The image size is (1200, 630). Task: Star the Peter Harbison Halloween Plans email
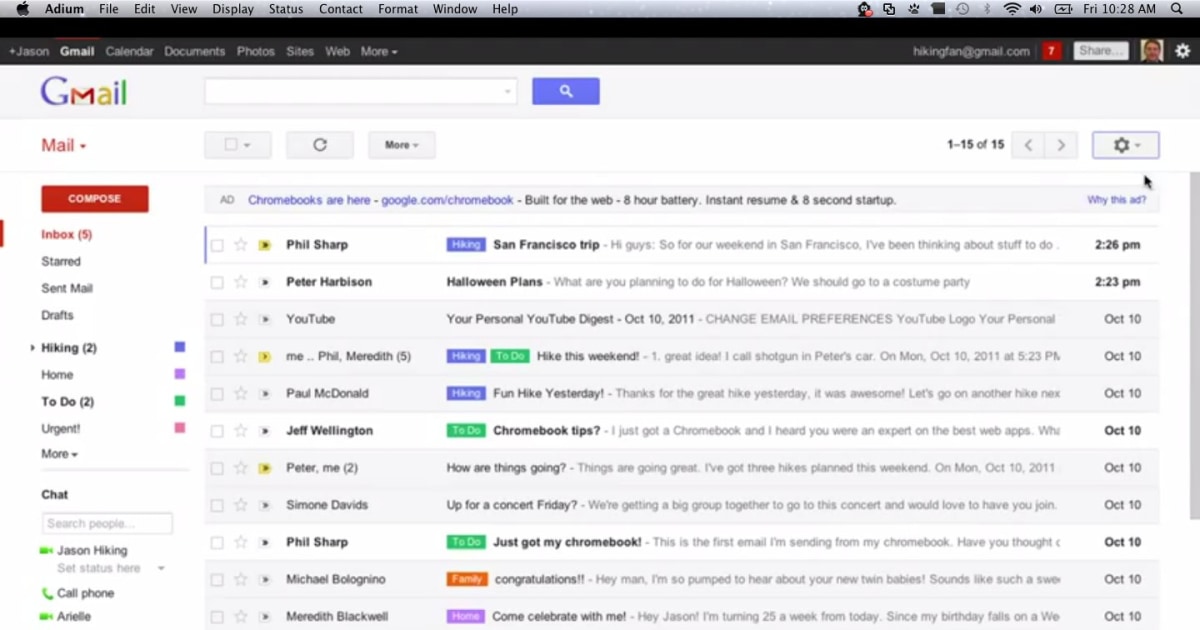pyautogui.click(x=240, y=282)
